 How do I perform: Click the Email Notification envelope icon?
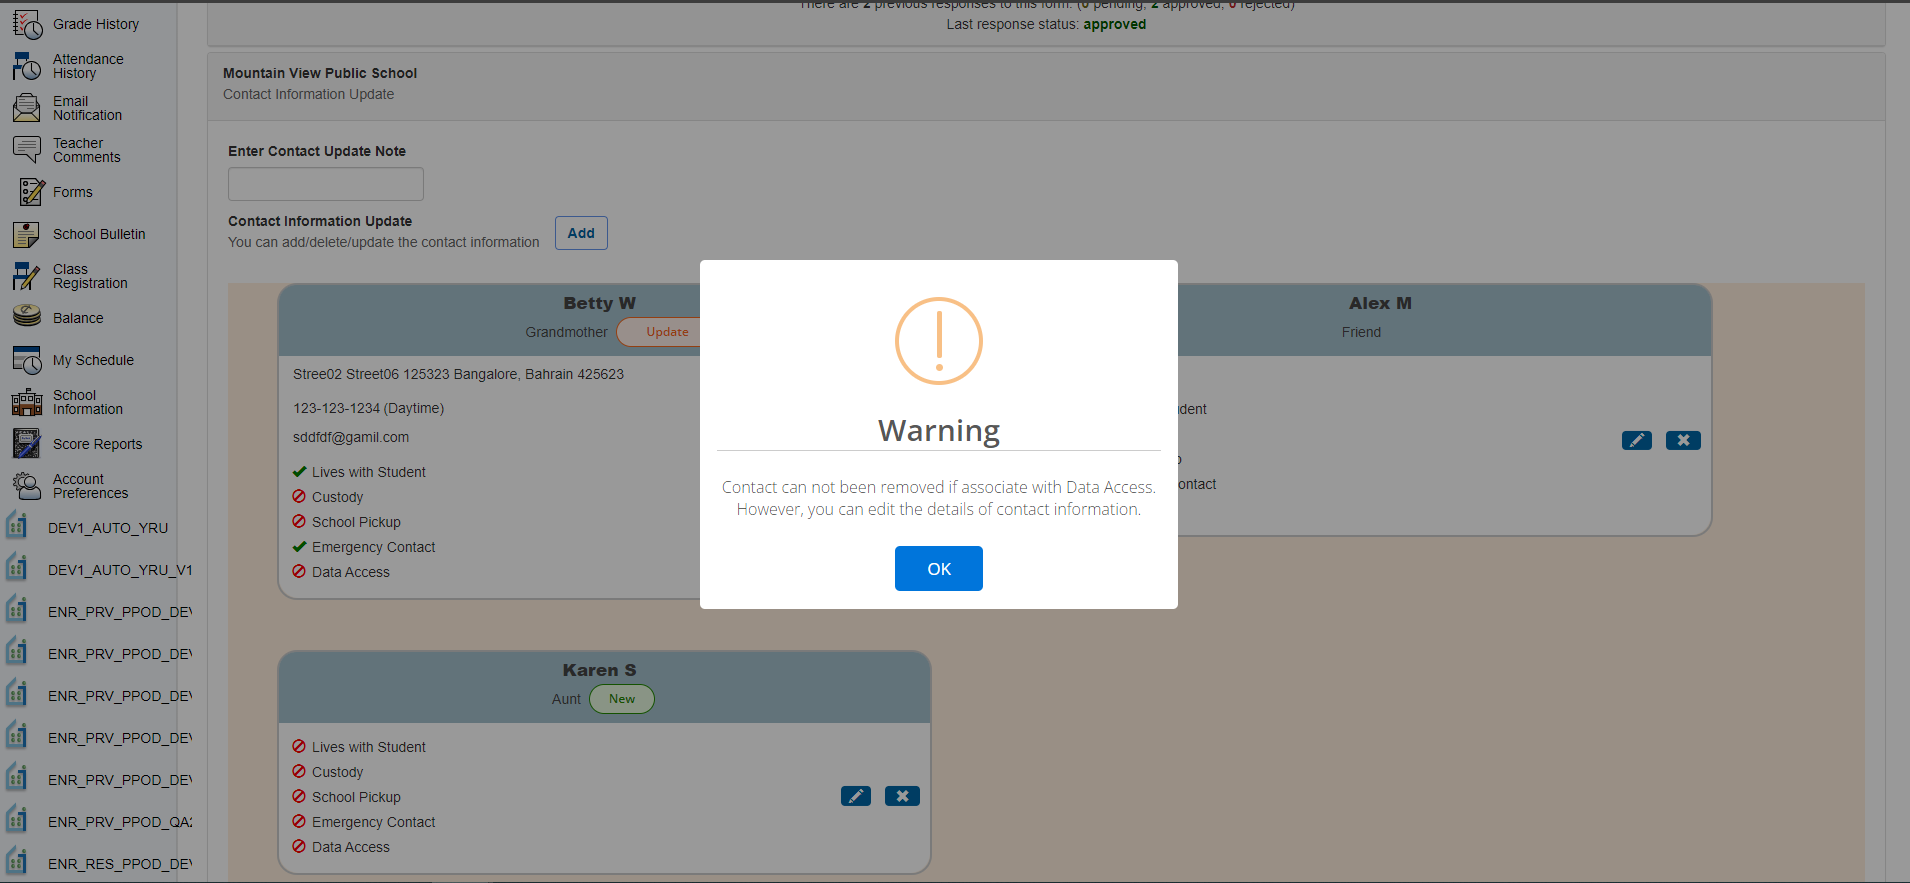pos(27,108)
